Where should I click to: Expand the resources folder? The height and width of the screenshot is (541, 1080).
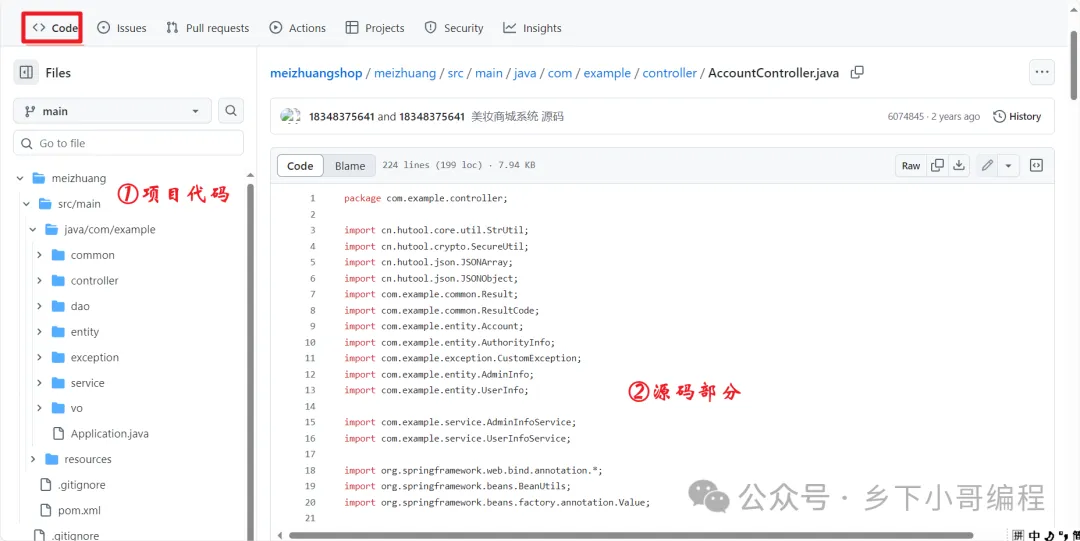coord(32,459)
